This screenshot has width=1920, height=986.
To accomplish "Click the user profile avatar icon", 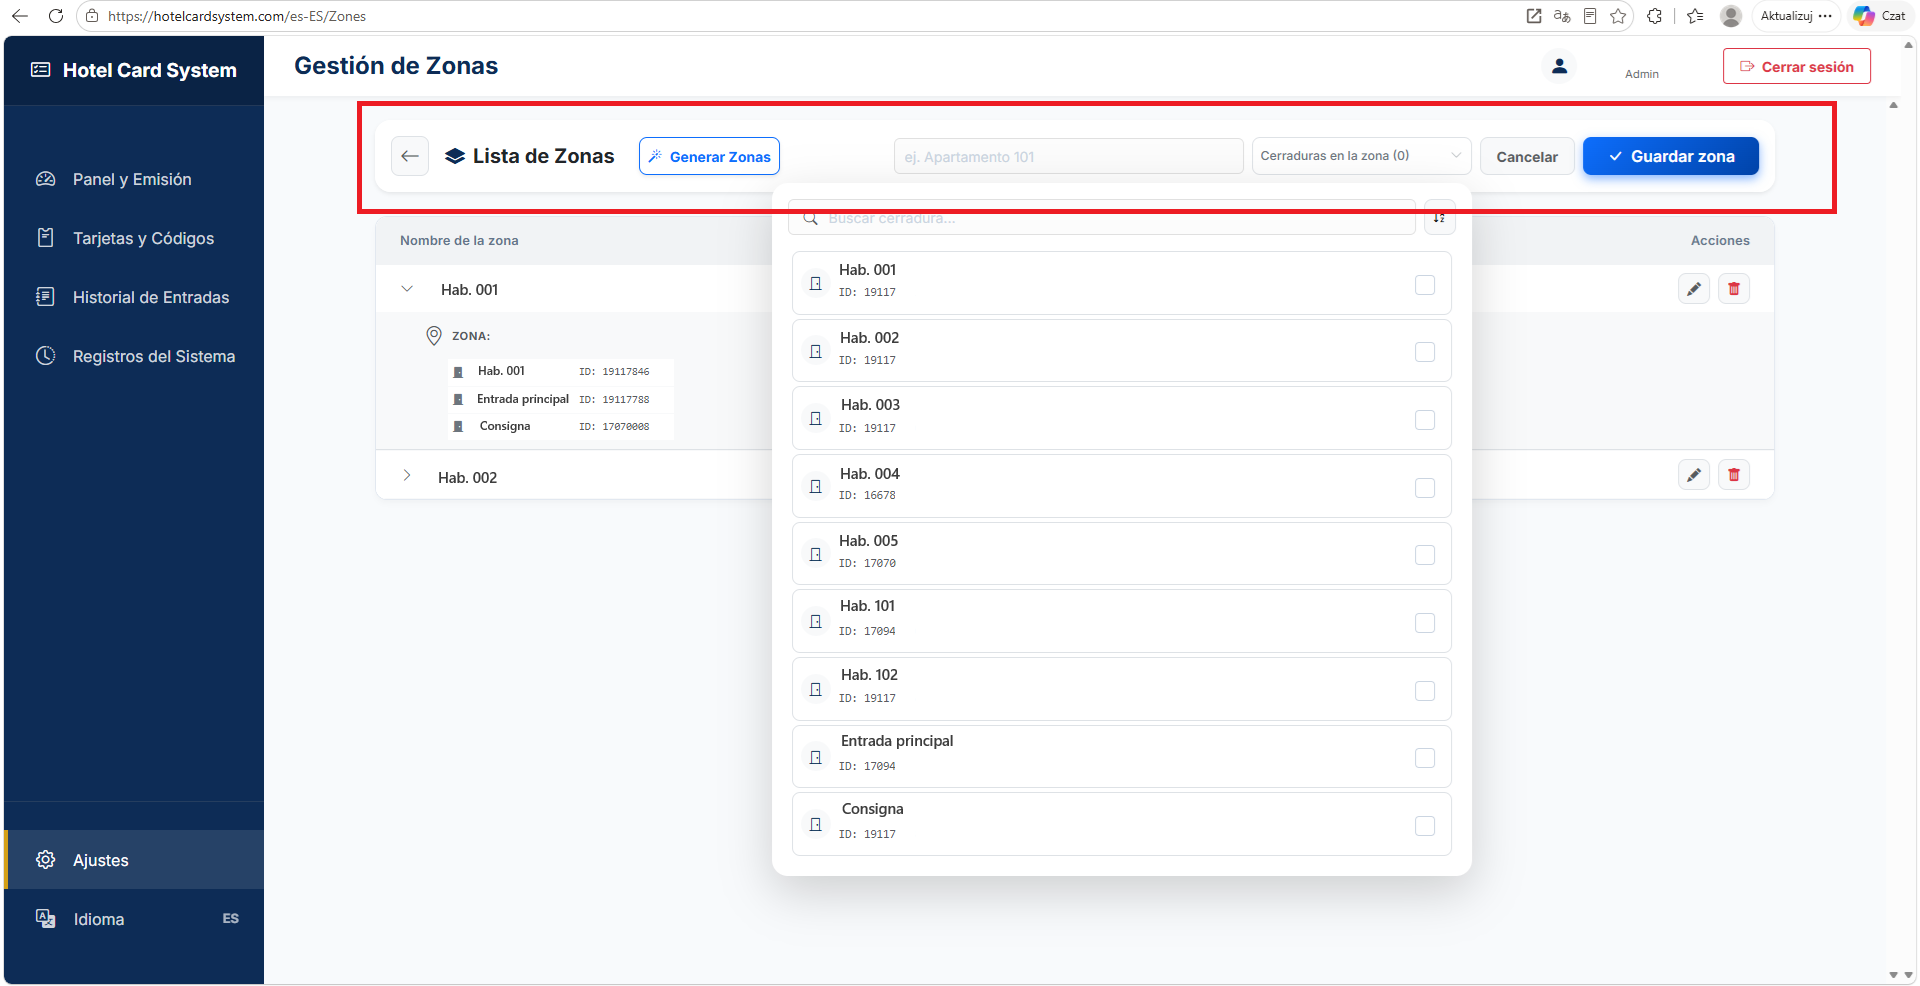I will click(x=1559, y=66).
